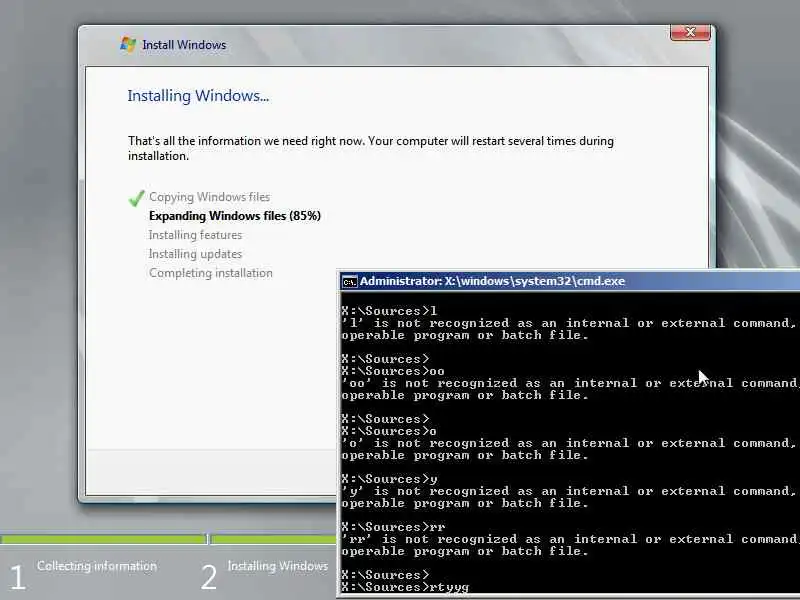Click the 'X:\Sources>l' command line

tap(389, 311)
